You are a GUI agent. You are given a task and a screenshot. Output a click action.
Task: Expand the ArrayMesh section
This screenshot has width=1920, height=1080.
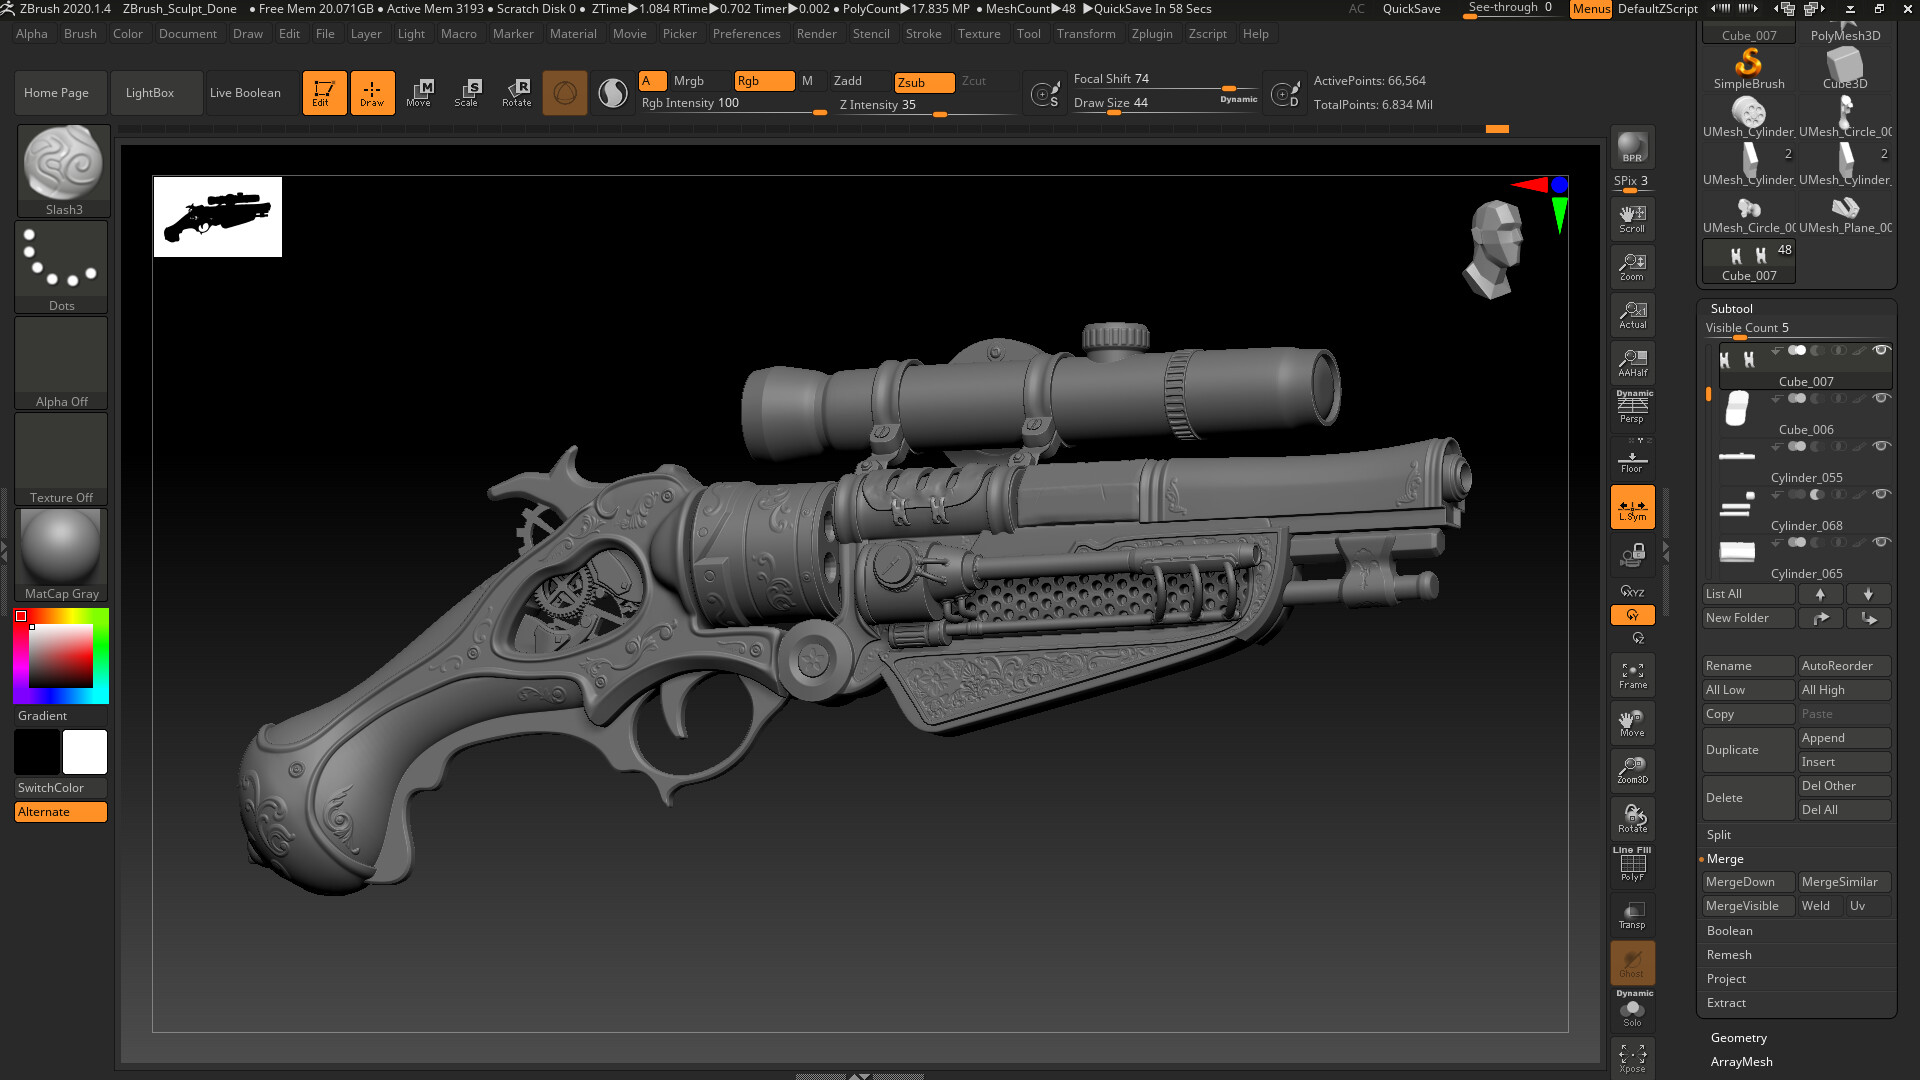pos(1740,1062)
